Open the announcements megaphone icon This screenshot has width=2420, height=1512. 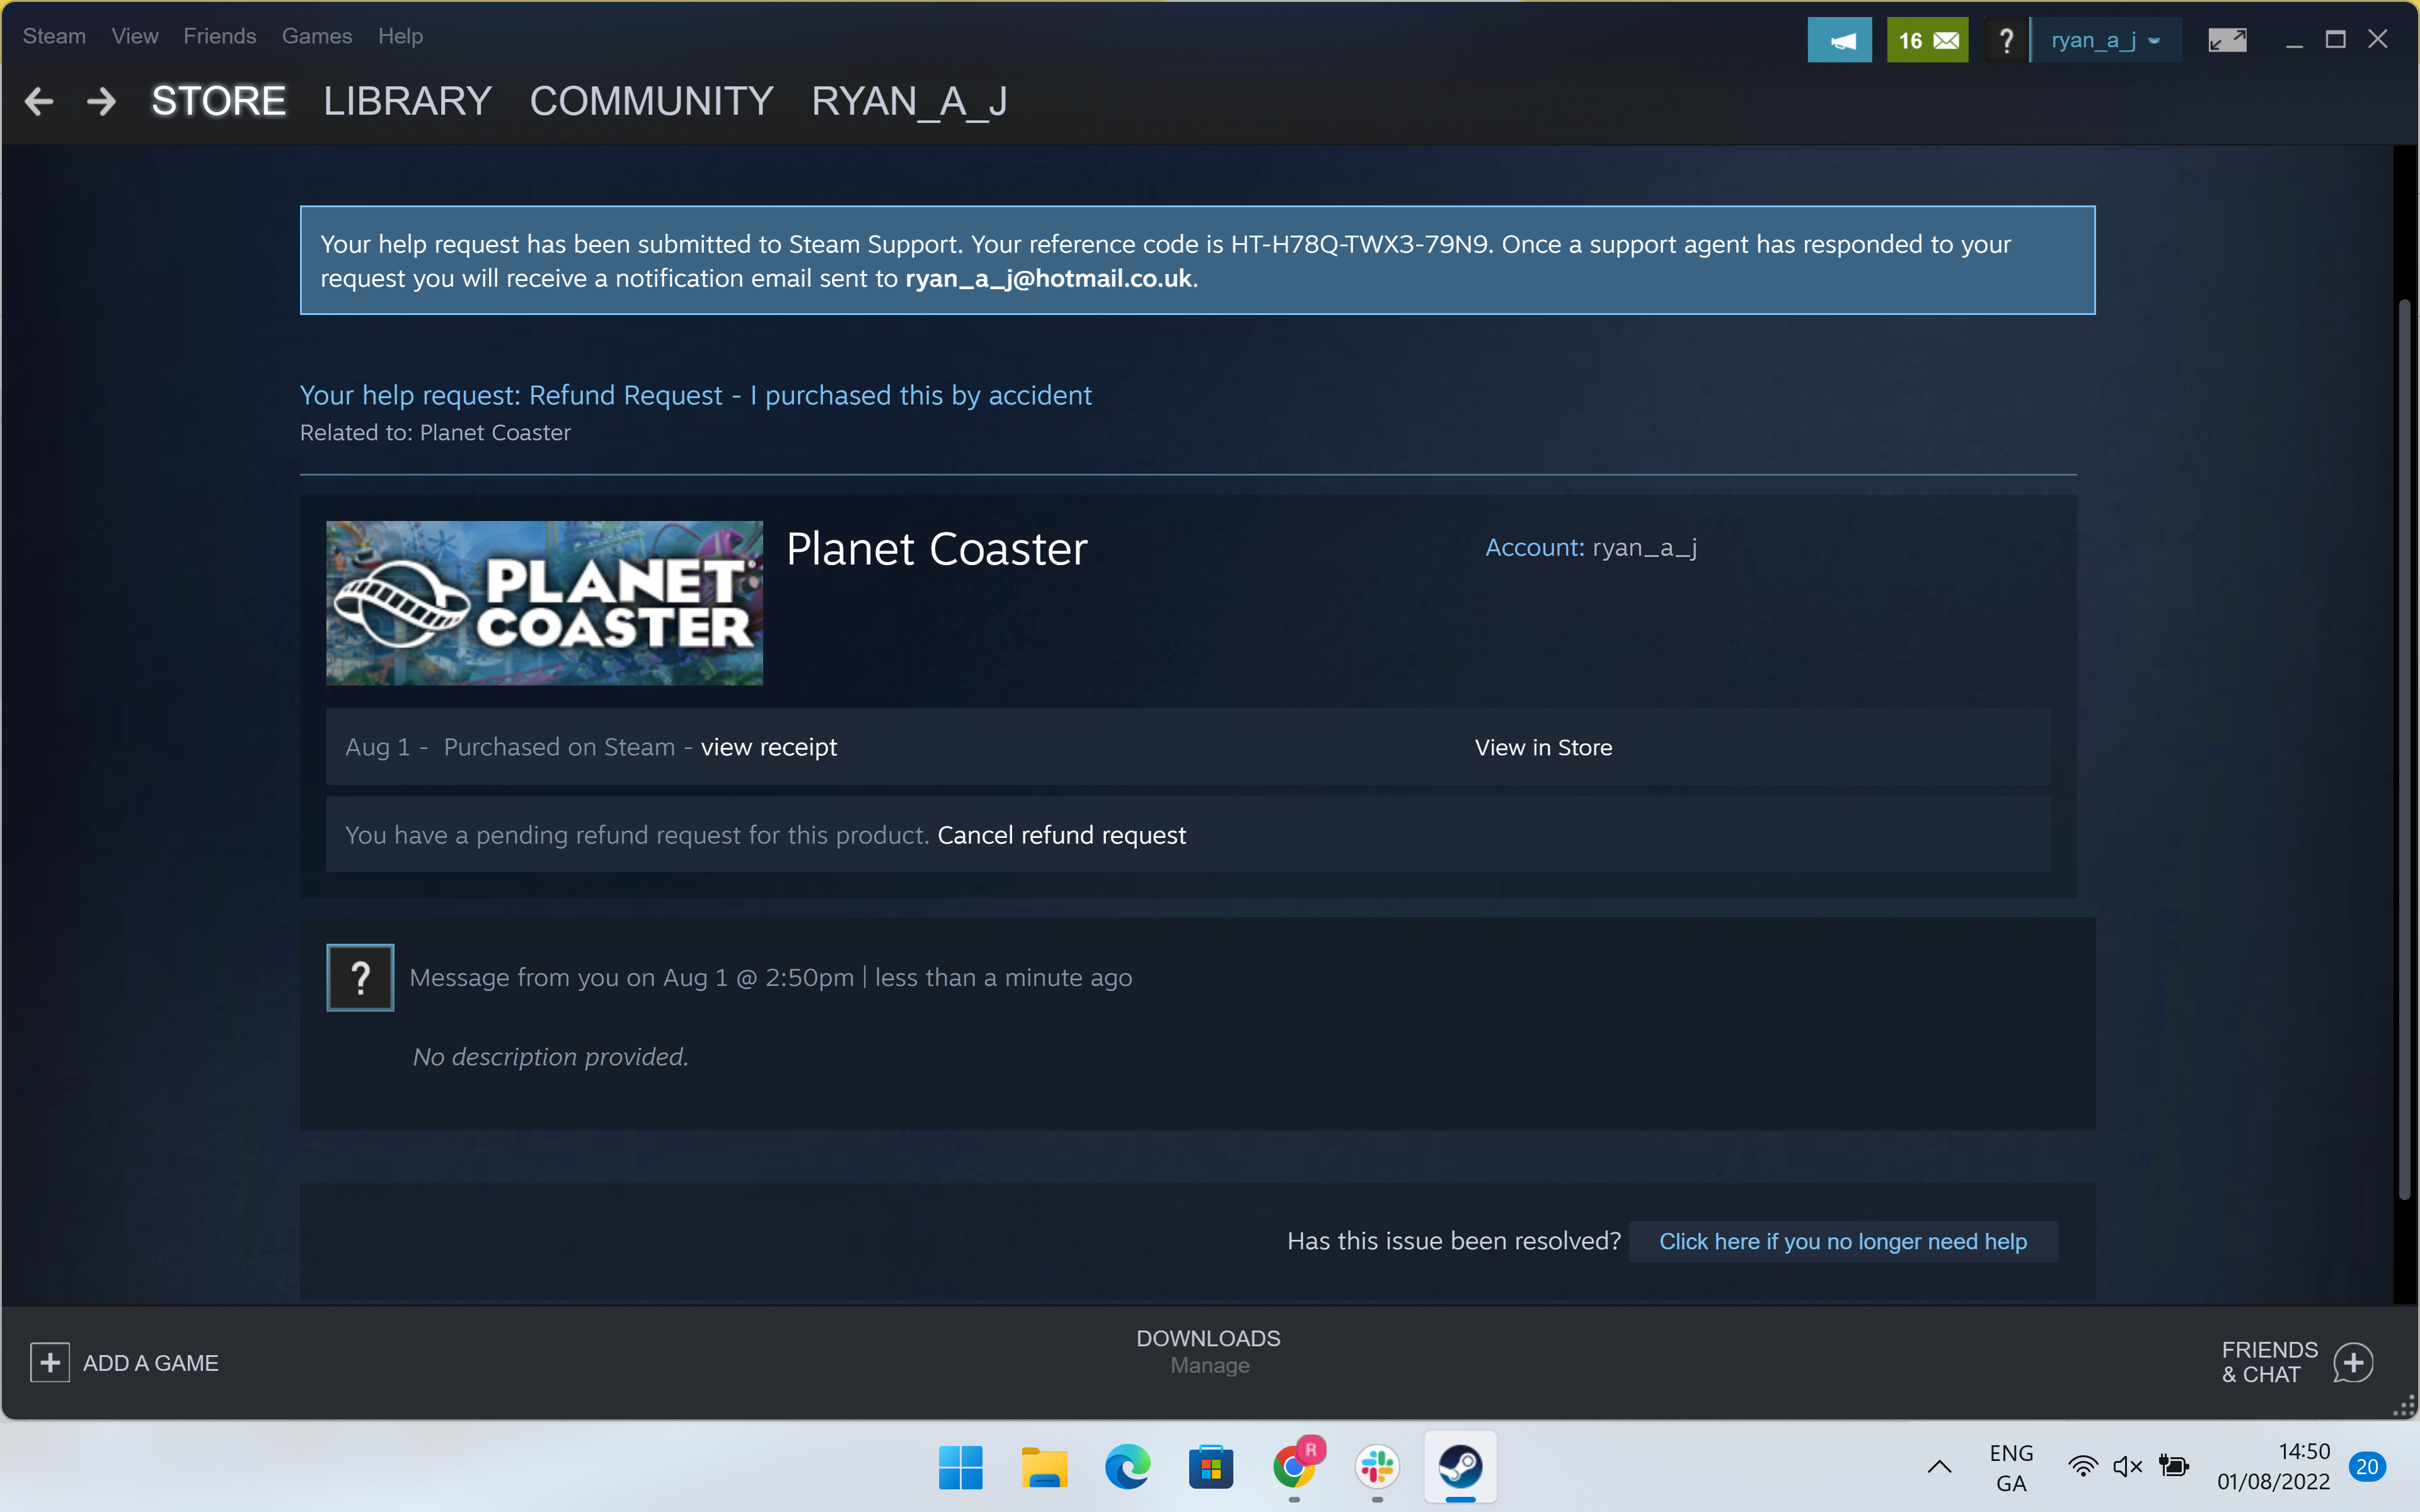coord(1839,41)
